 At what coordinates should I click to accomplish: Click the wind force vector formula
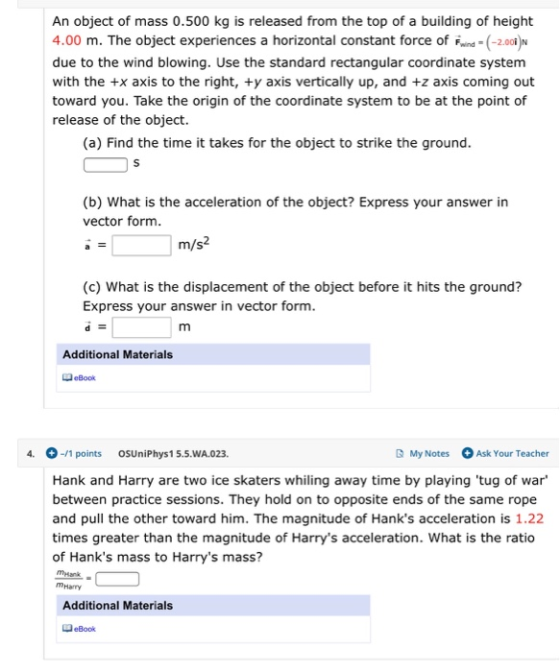pos(491,42)
